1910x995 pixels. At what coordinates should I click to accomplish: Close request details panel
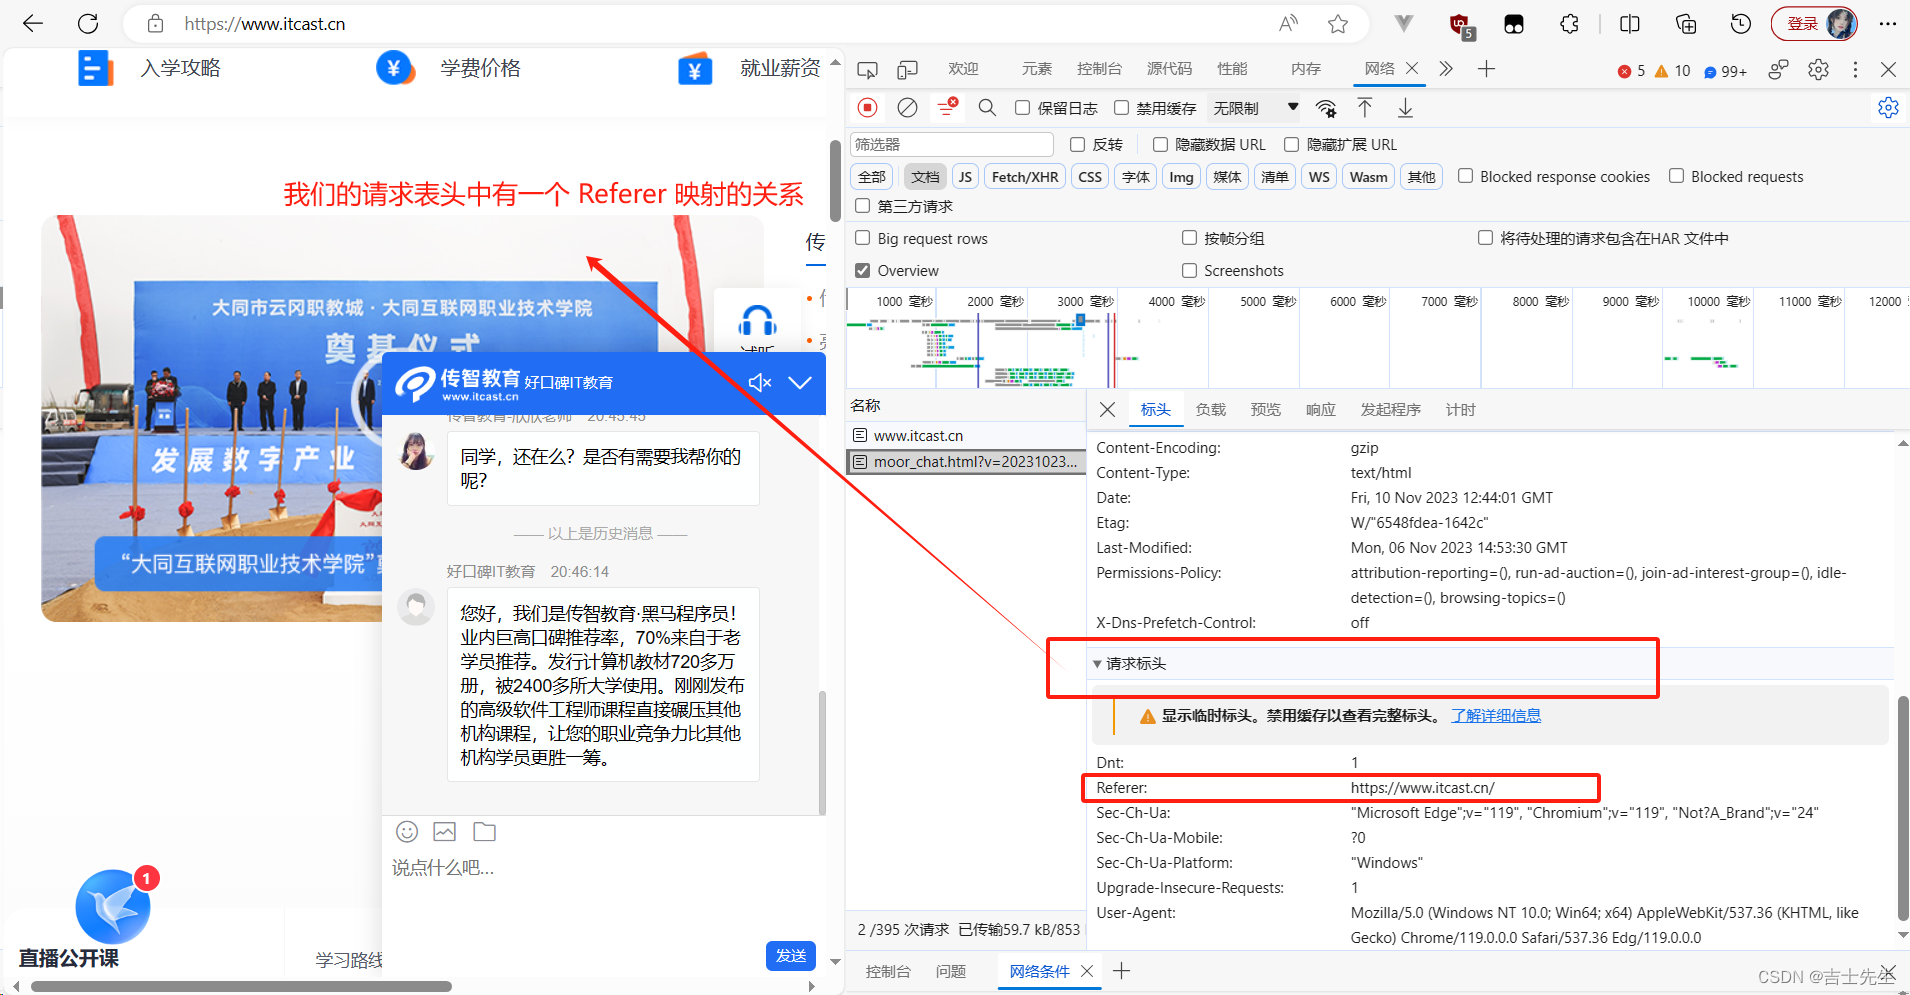tap(1107, 409)
